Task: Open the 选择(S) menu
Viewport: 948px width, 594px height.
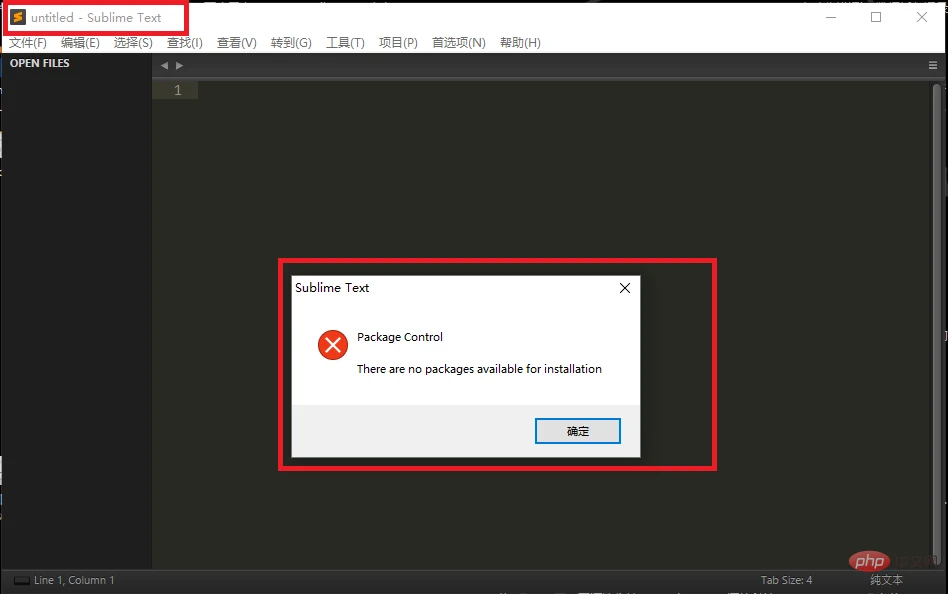Action: pos(133,43)
